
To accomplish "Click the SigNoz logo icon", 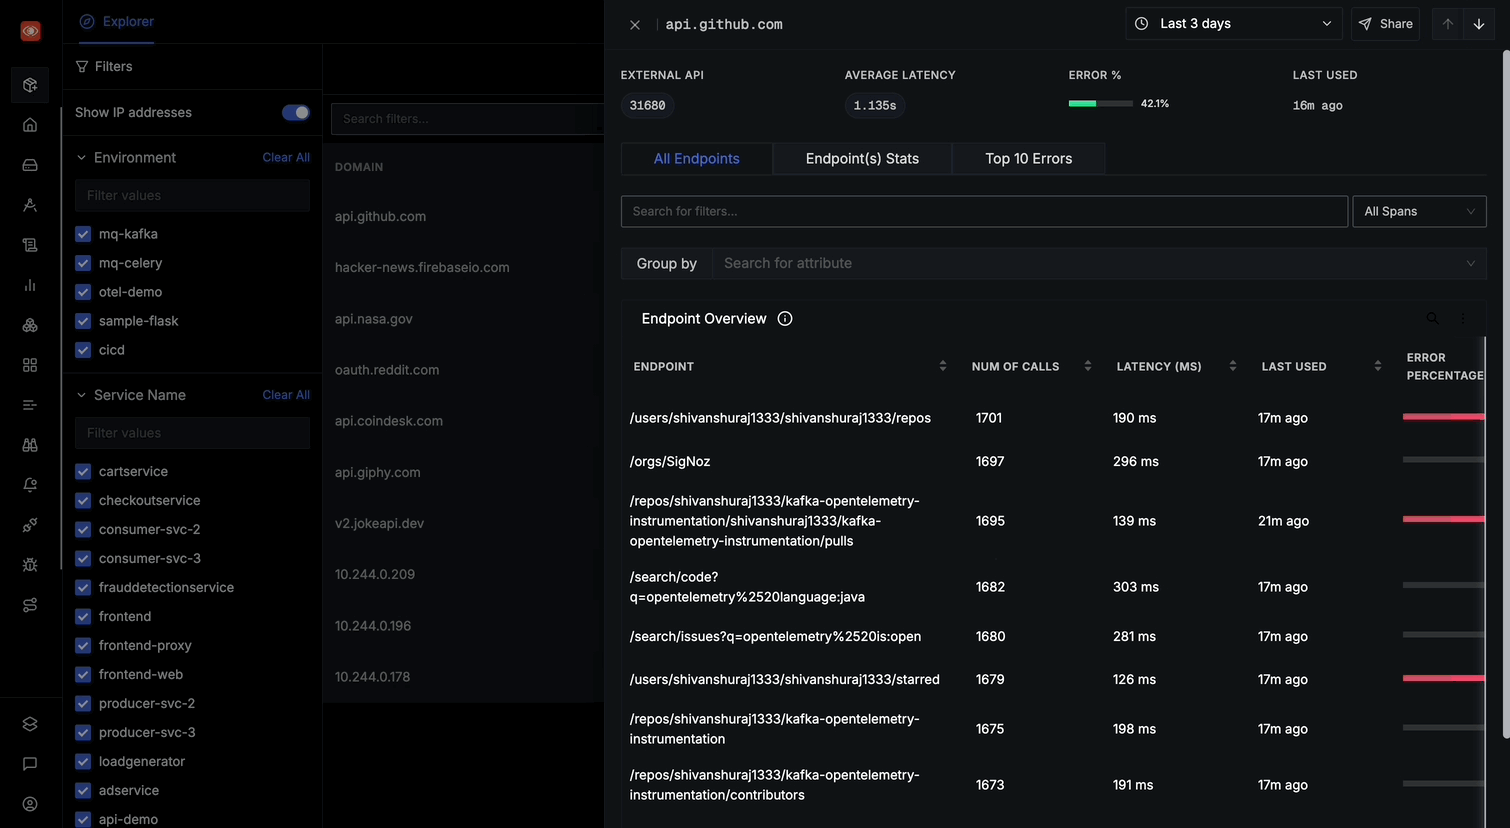I will tap(30, 32).
